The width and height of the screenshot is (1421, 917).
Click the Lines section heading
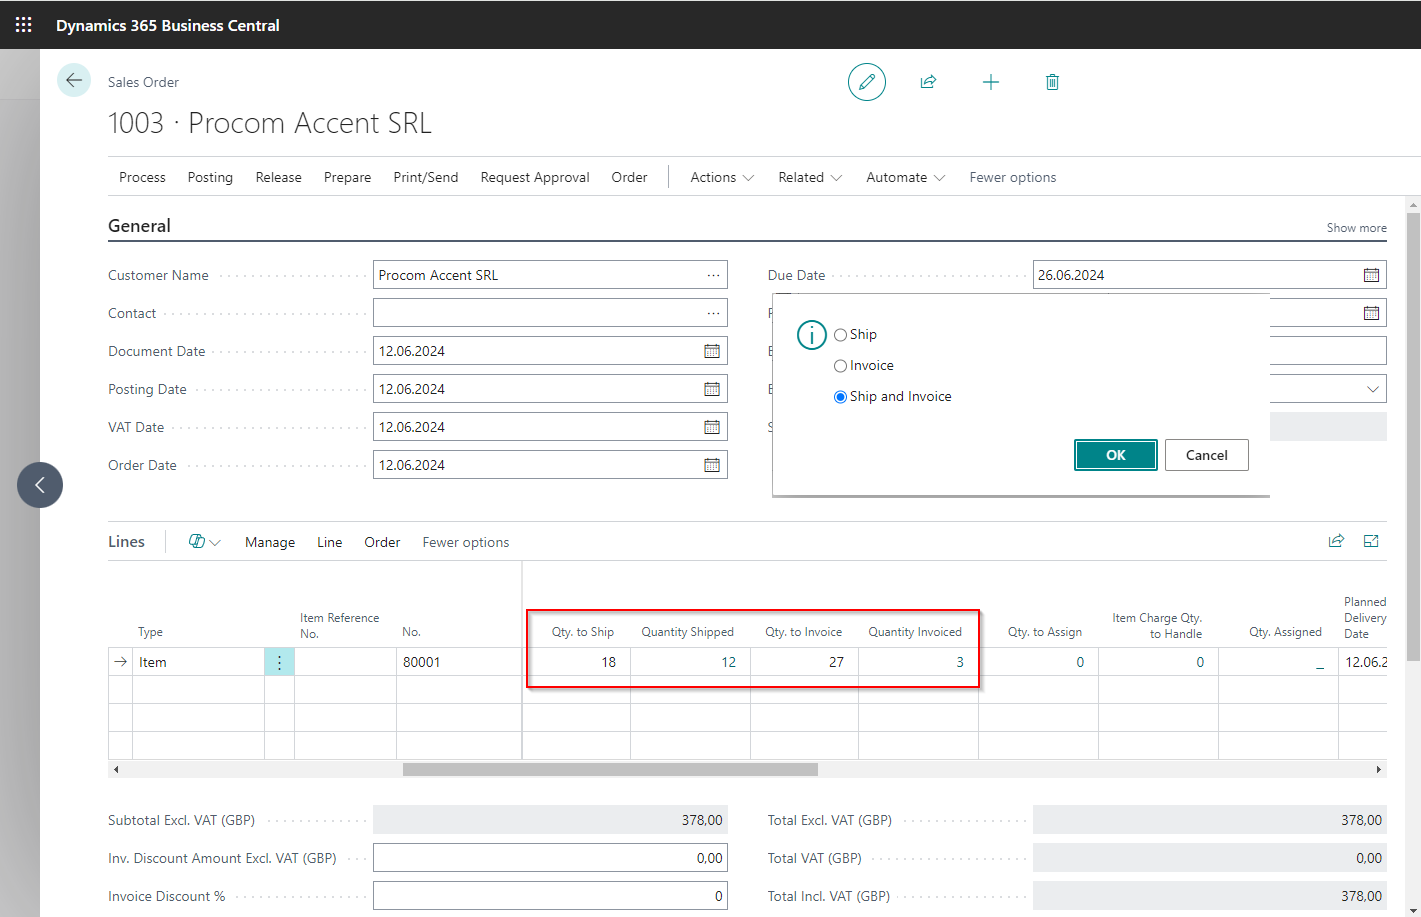126,541
